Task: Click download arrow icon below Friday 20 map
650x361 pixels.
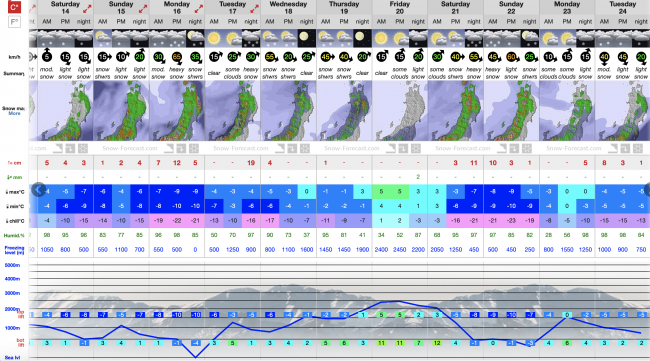Action: [403, 148]
